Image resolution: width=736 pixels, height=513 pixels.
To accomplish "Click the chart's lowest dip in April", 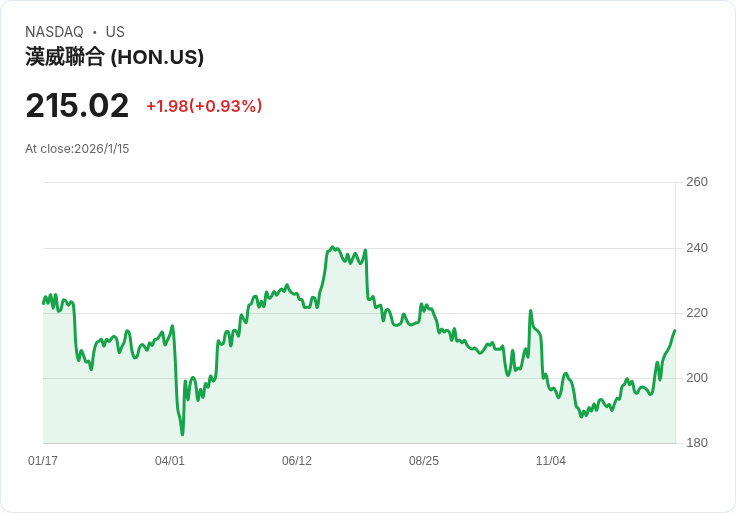I will click(182, 434).
